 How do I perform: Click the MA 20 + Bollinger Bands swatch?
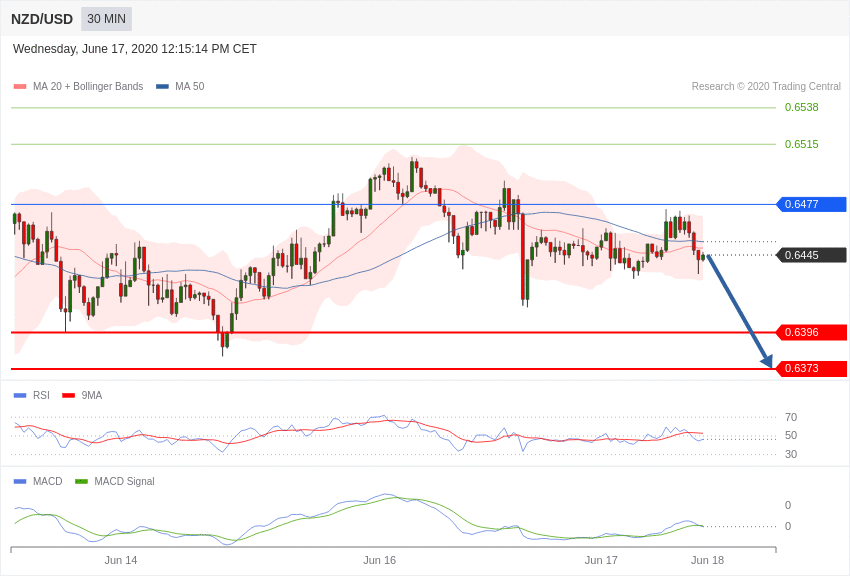click(x=20, y=87)
